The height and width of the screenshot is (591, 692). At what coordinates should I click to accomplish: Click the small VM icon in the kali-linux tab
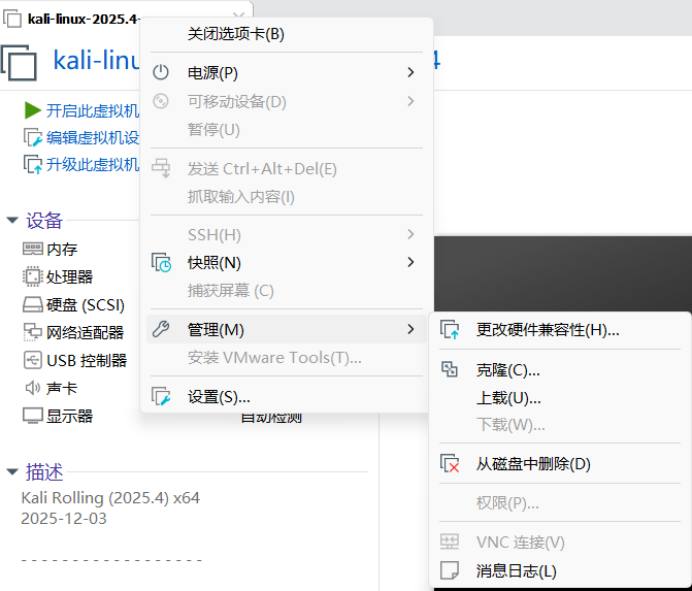click(x=12, y=19)
